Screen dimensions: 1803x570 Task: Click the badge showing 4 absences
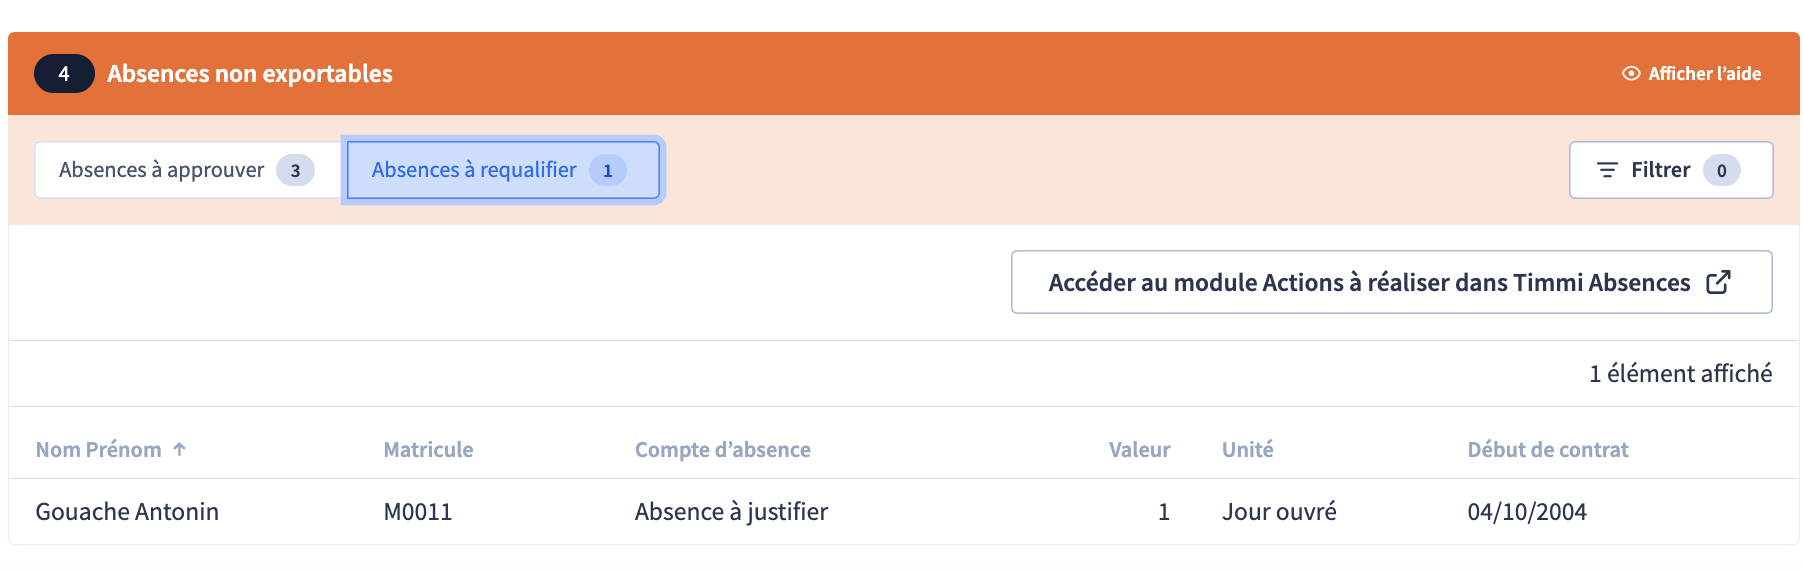(x=64, y=74)
